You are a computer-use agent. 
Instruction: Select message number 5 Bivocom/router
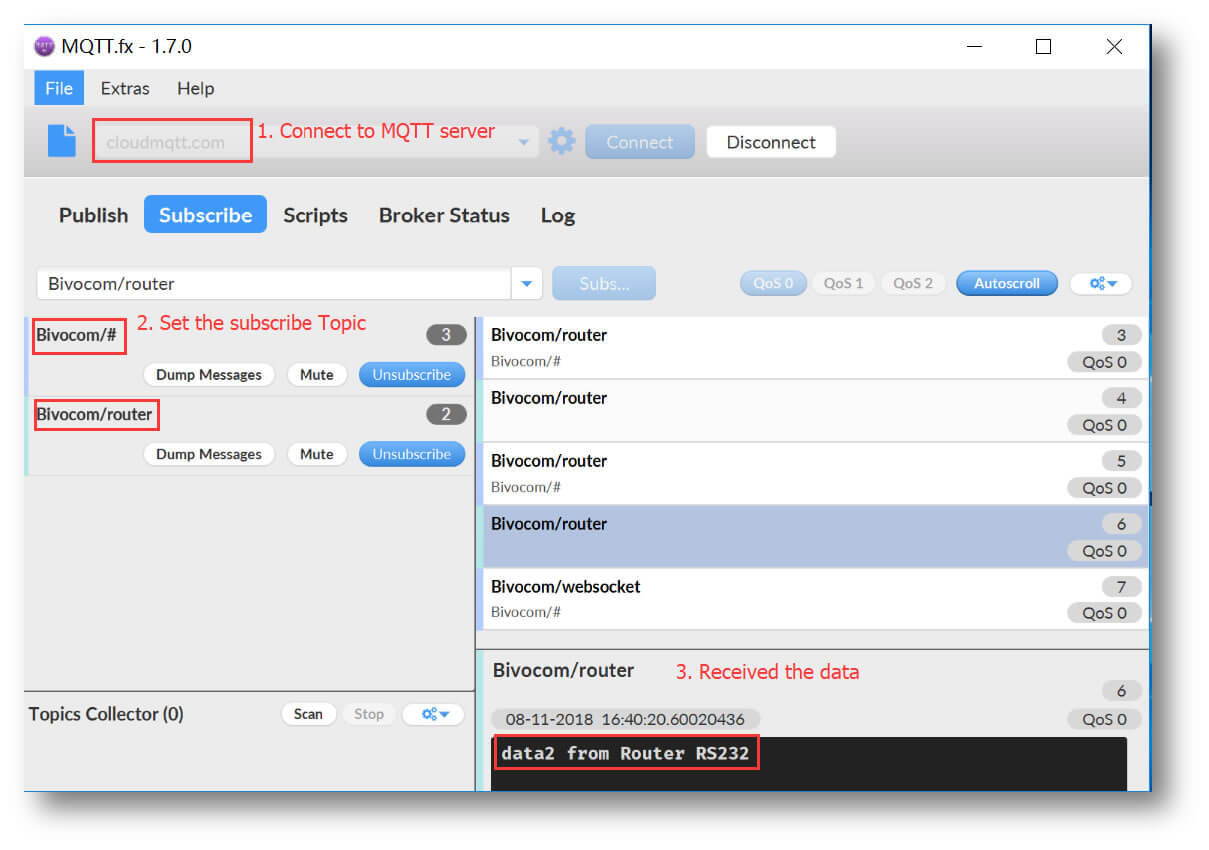coord(814,474)
